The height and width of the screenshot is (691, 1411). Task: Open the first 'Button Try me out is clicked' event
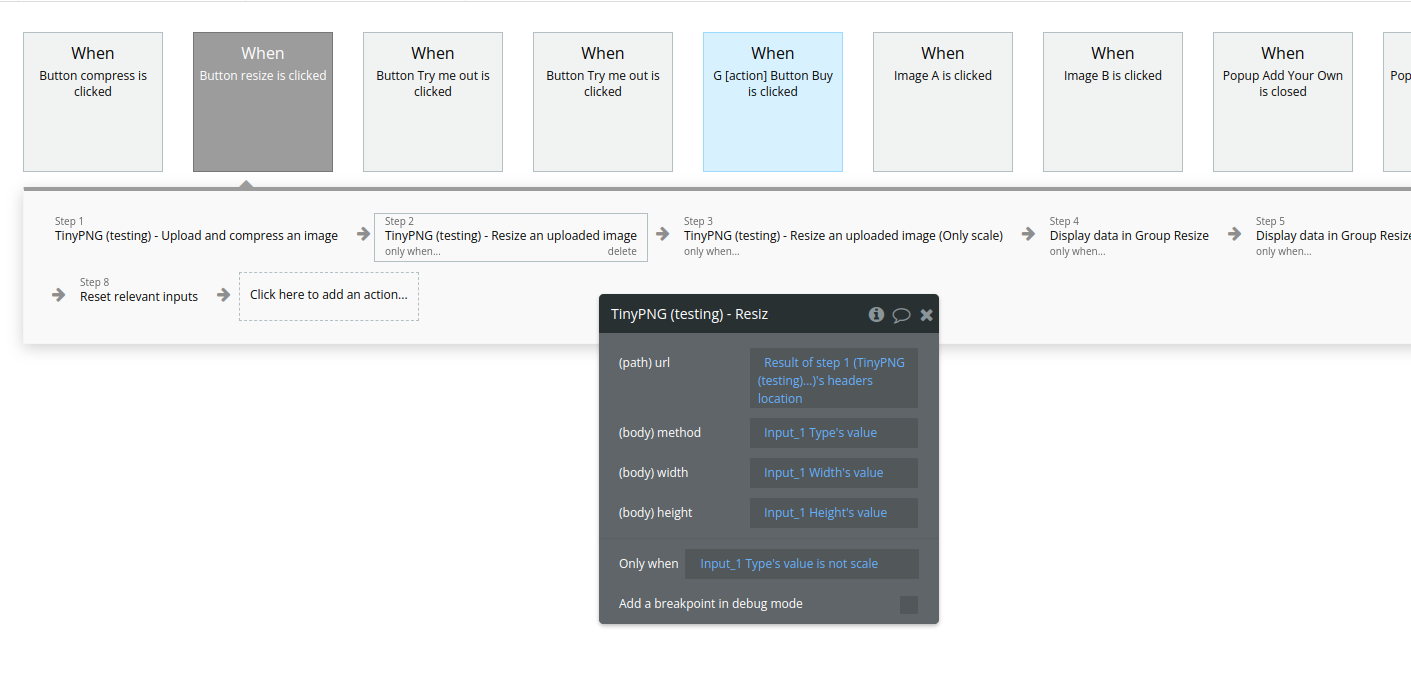tap(433, 102)
